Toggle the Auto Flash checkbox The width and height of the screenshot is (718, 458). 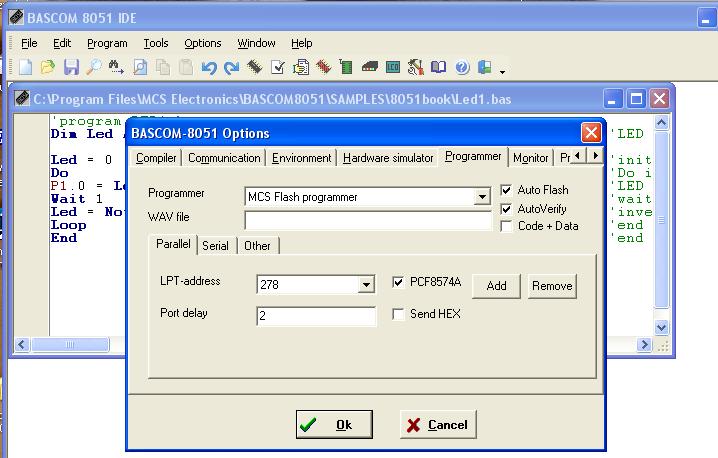point(506,190)
